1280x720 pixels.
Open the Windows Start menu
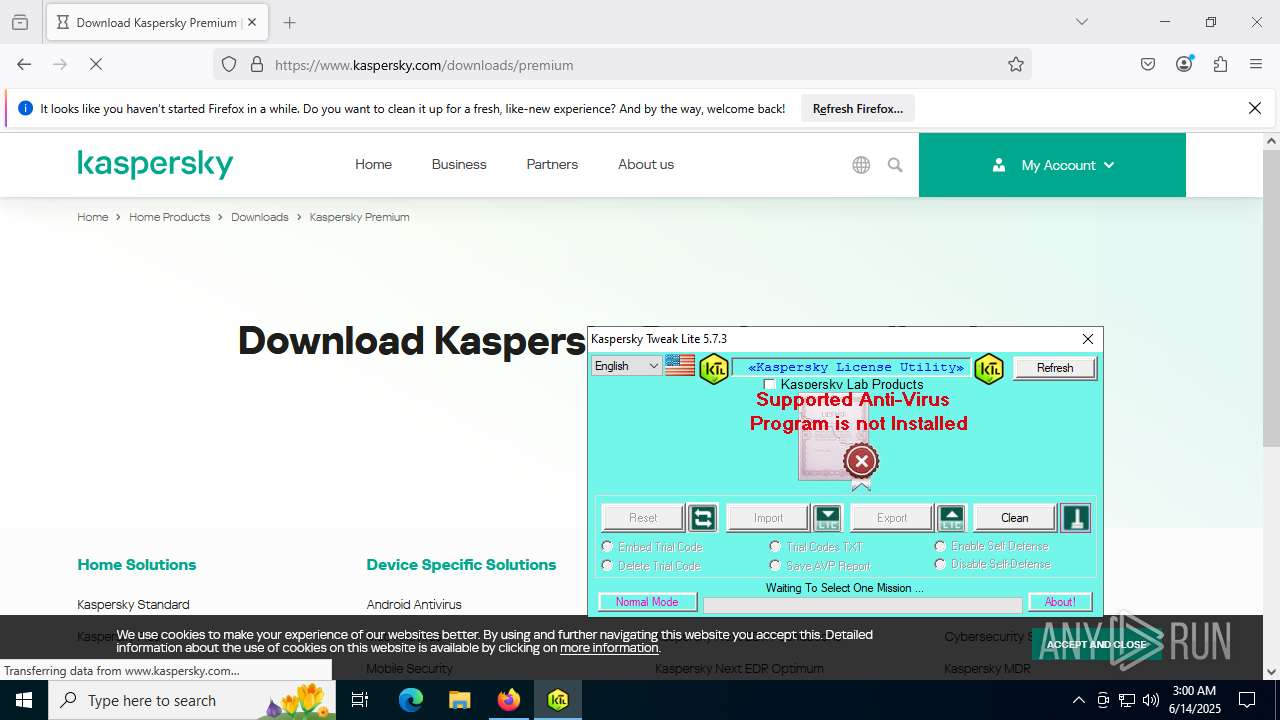[23, 700]
